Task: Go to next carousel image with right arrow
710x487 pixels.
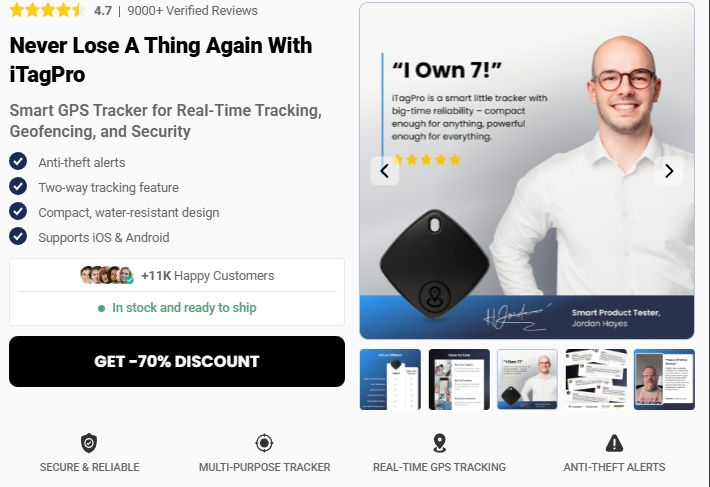Action: tap(669, 171)
